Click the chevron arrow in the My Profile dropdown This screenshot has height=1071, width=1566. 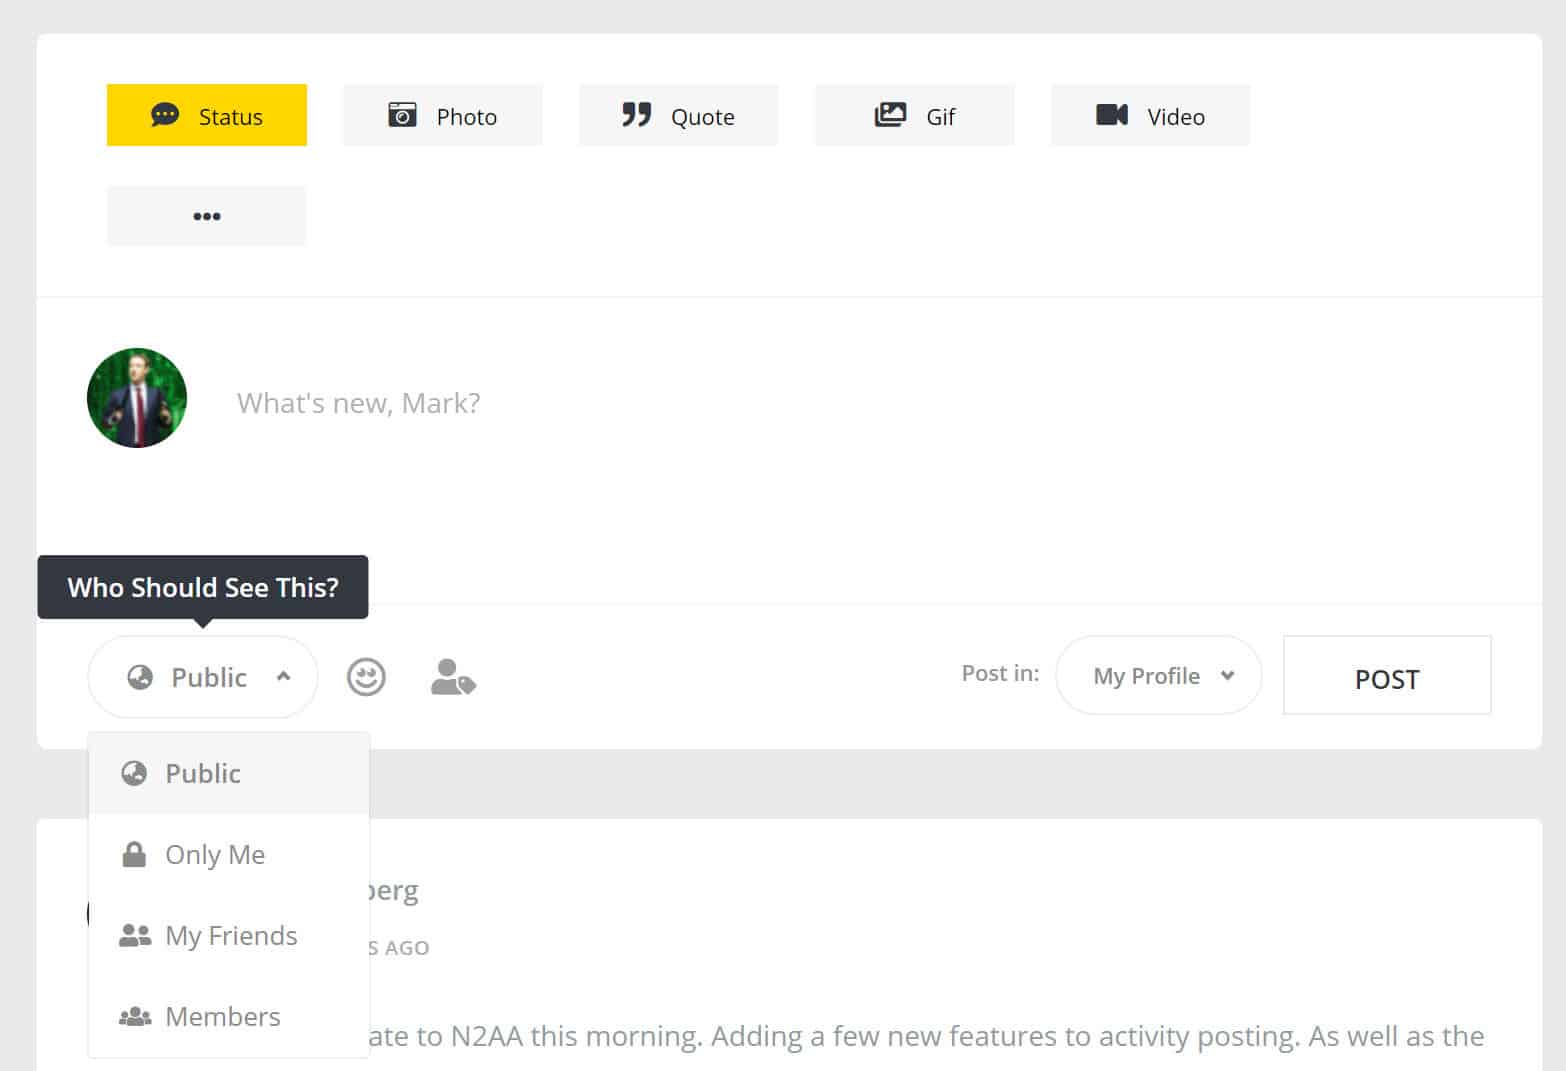click(1227, 675)
